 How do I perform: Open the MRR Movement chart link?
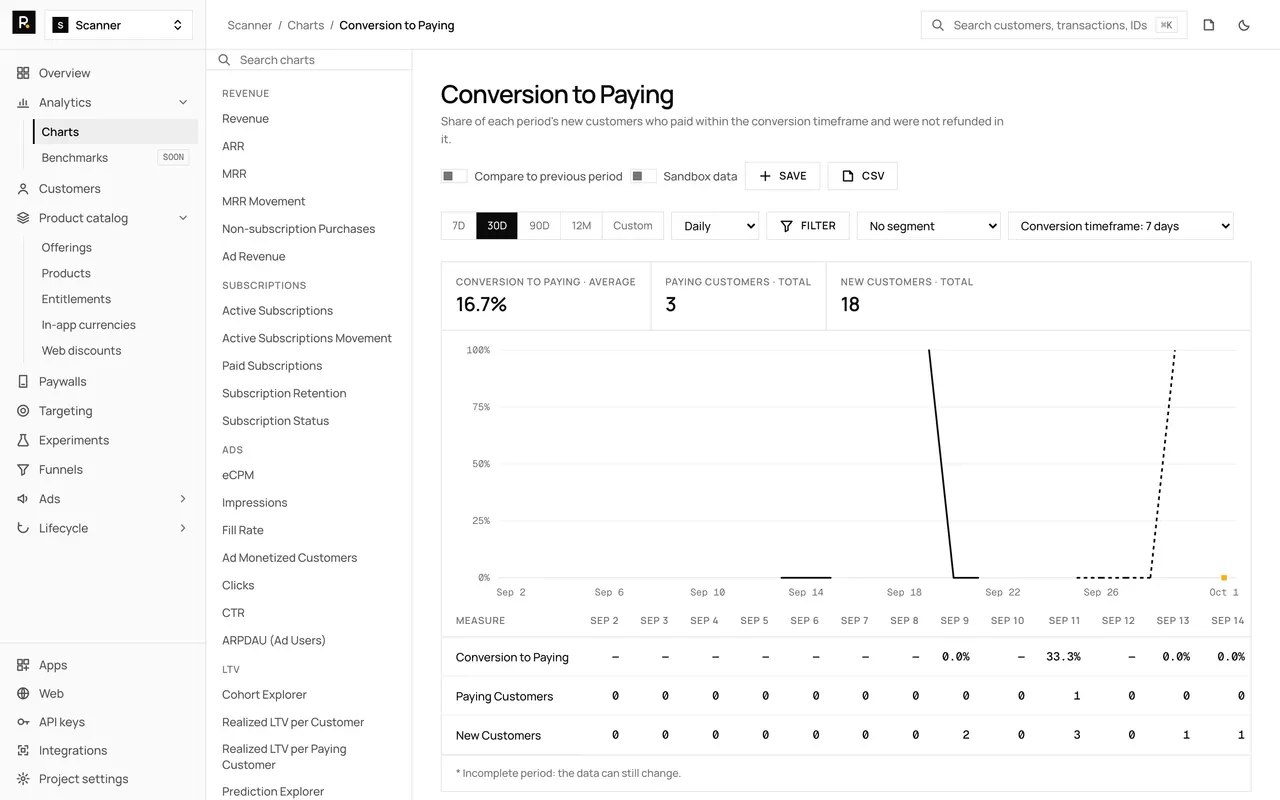pos(264,201)
